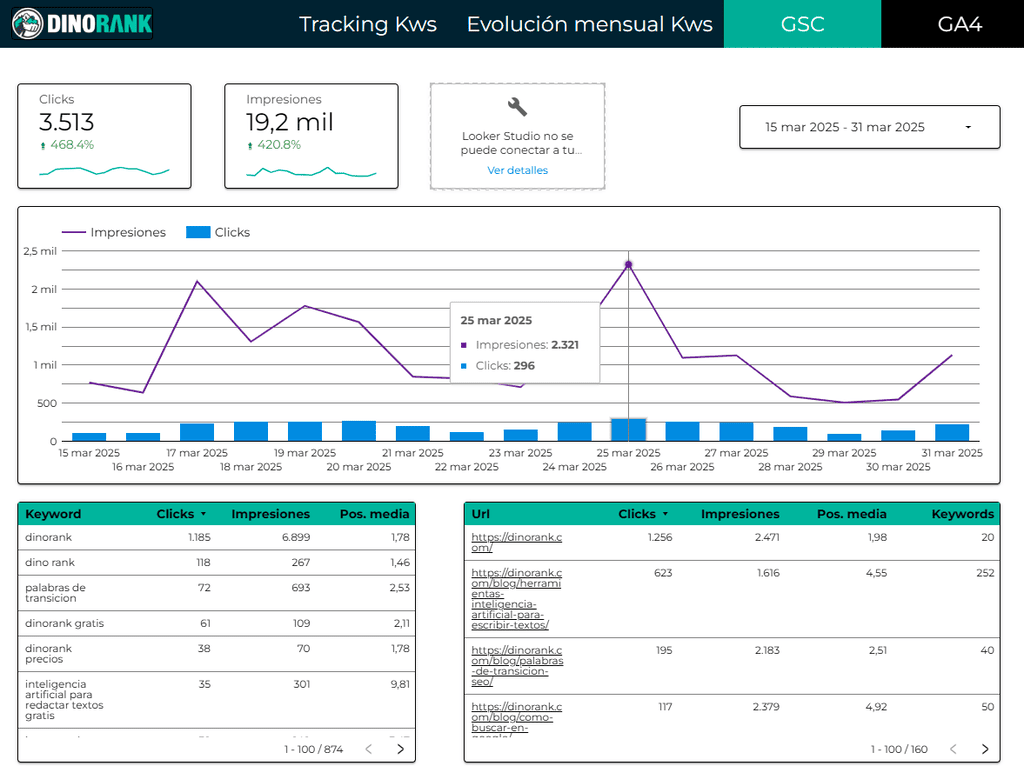The height and width of the screenshot is (766, 1024).
Task: Click the Keyword column header
Action: pyautogui.click(x=53, y=514)
